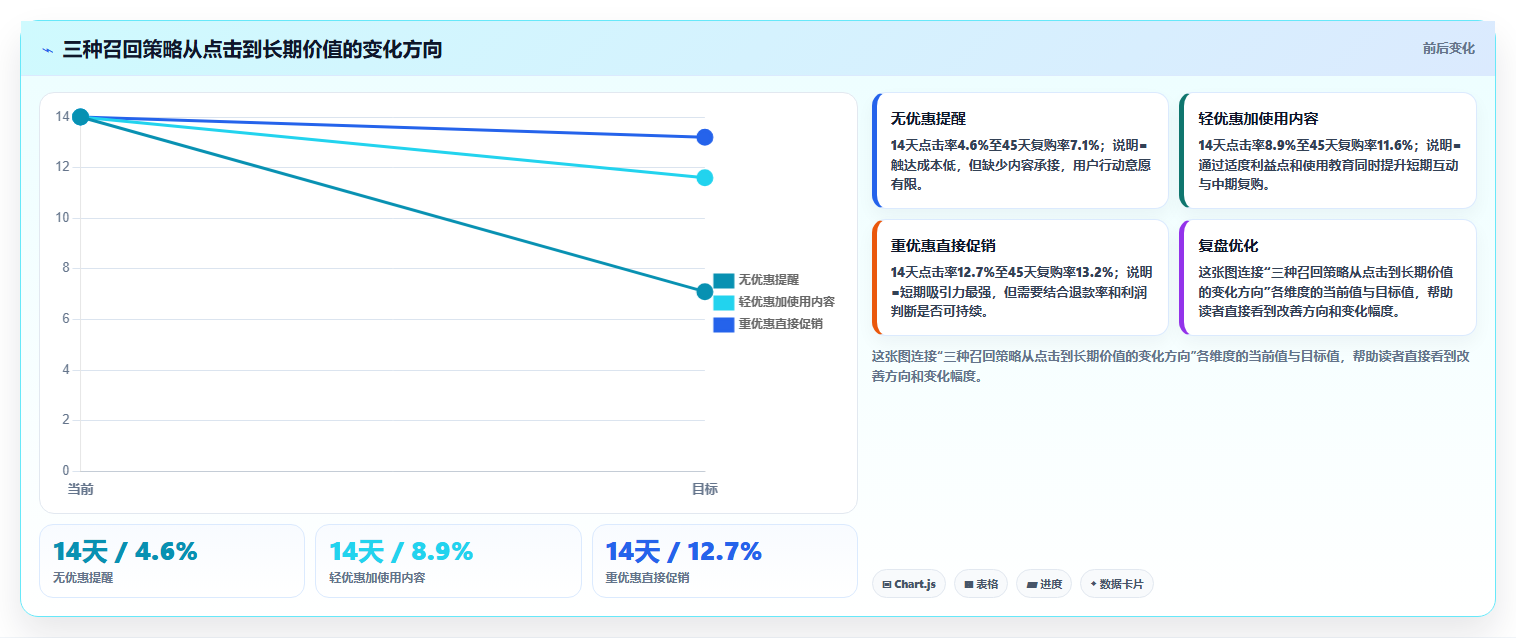
Task: Click the 14天 / 12.7% stat card
Action: [x=725, y=561]
